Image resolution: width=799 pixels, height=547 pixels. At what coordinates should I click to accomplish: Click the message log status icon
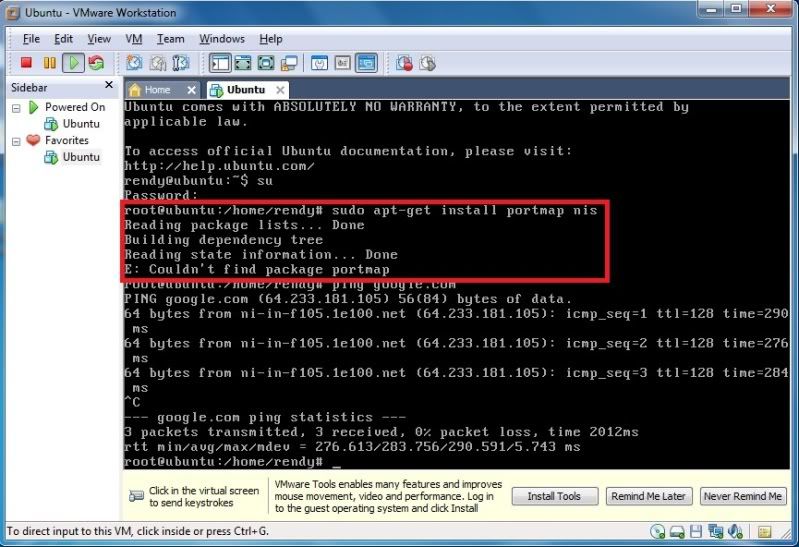pyautogui.click(x=764, y=532)
